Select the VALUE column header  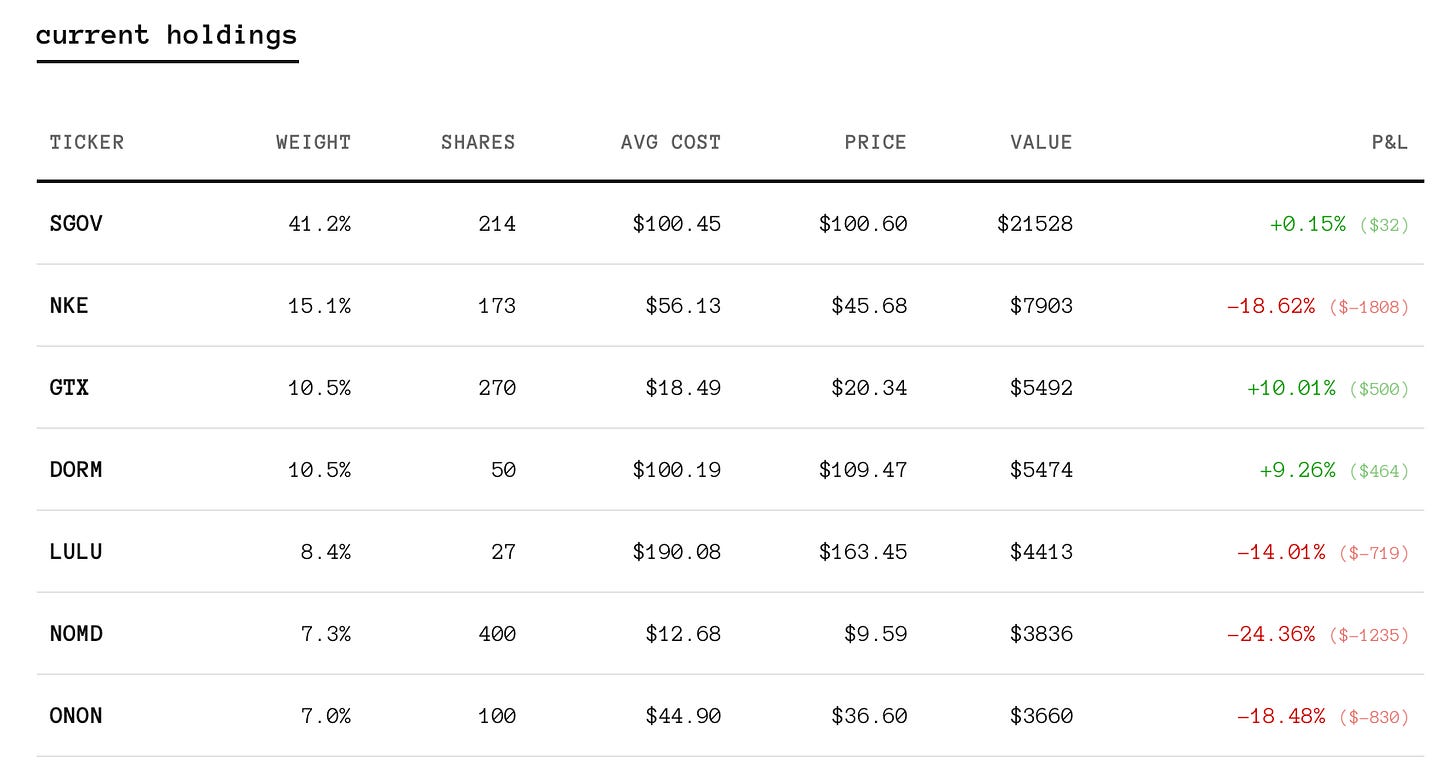1041,142
